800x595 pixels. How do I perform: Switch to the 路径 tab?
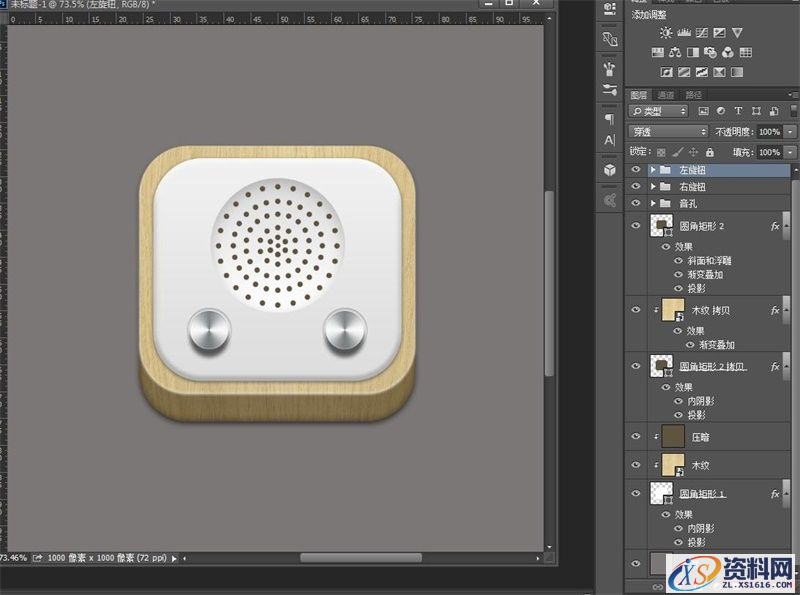coord(694,95)
